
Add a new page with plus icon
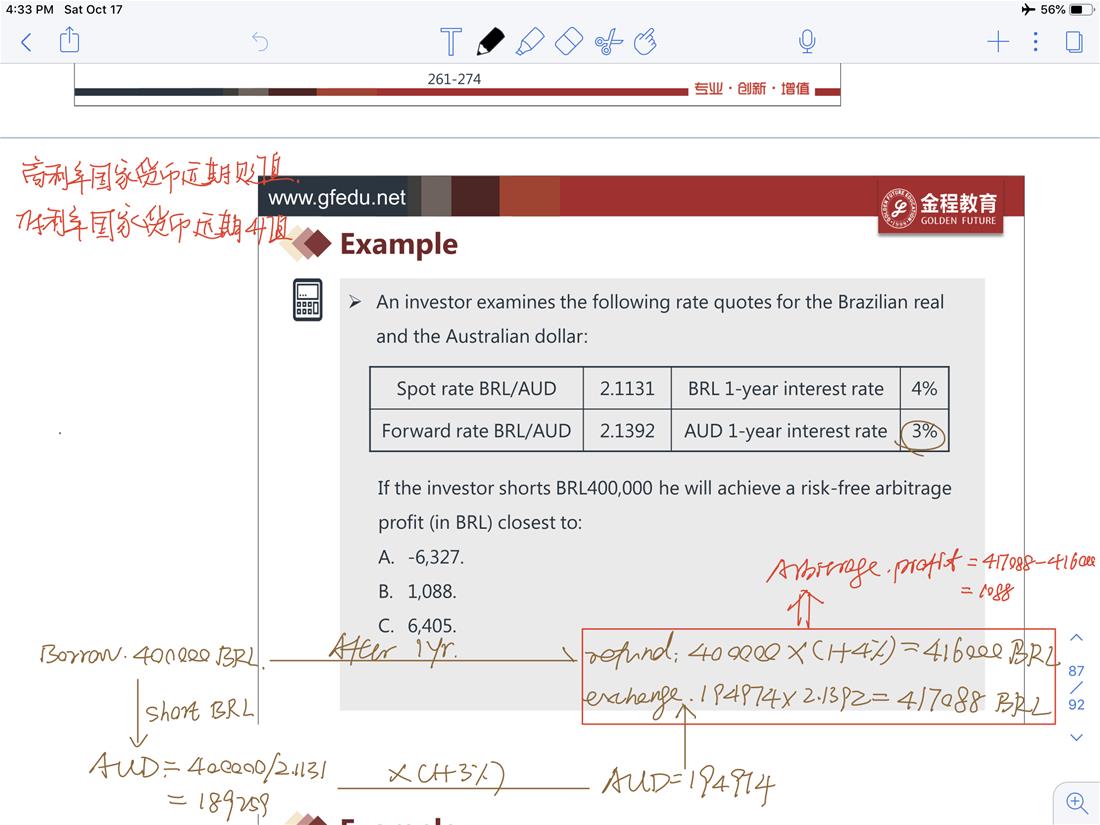(998, 42)
